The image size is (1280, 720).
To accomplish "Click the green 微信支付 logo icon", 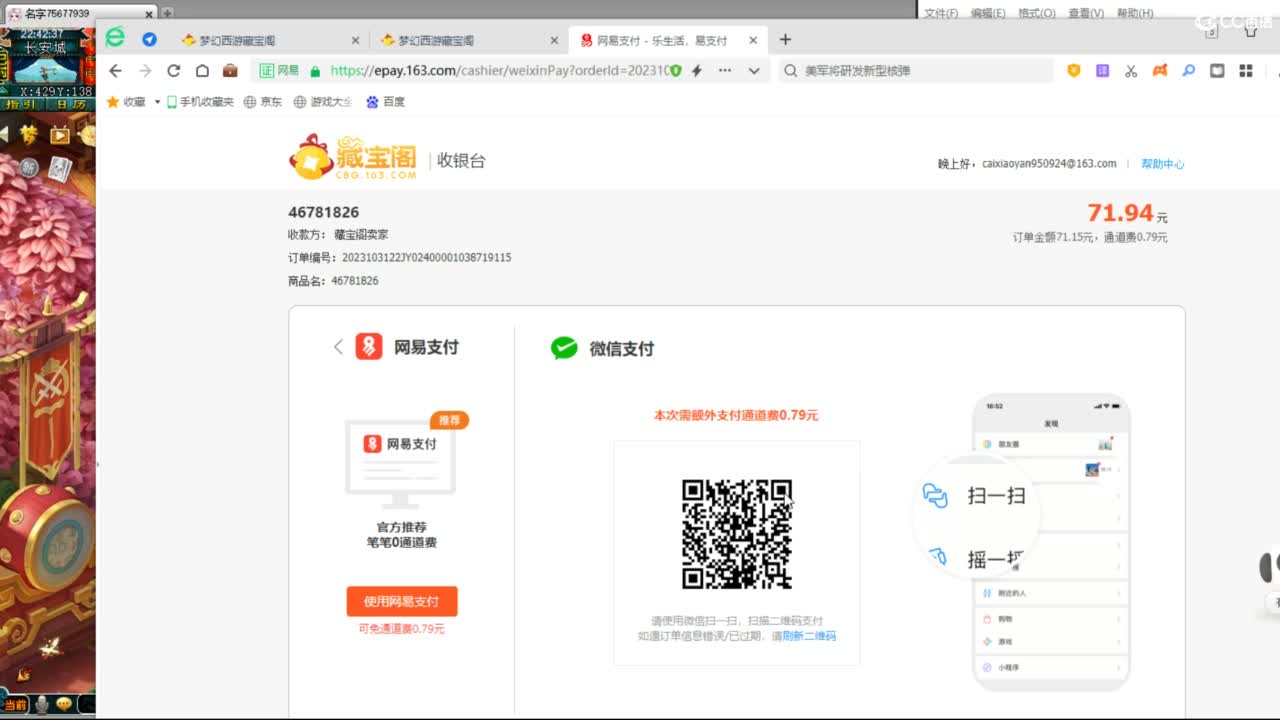I will click(x=564, y=348).
